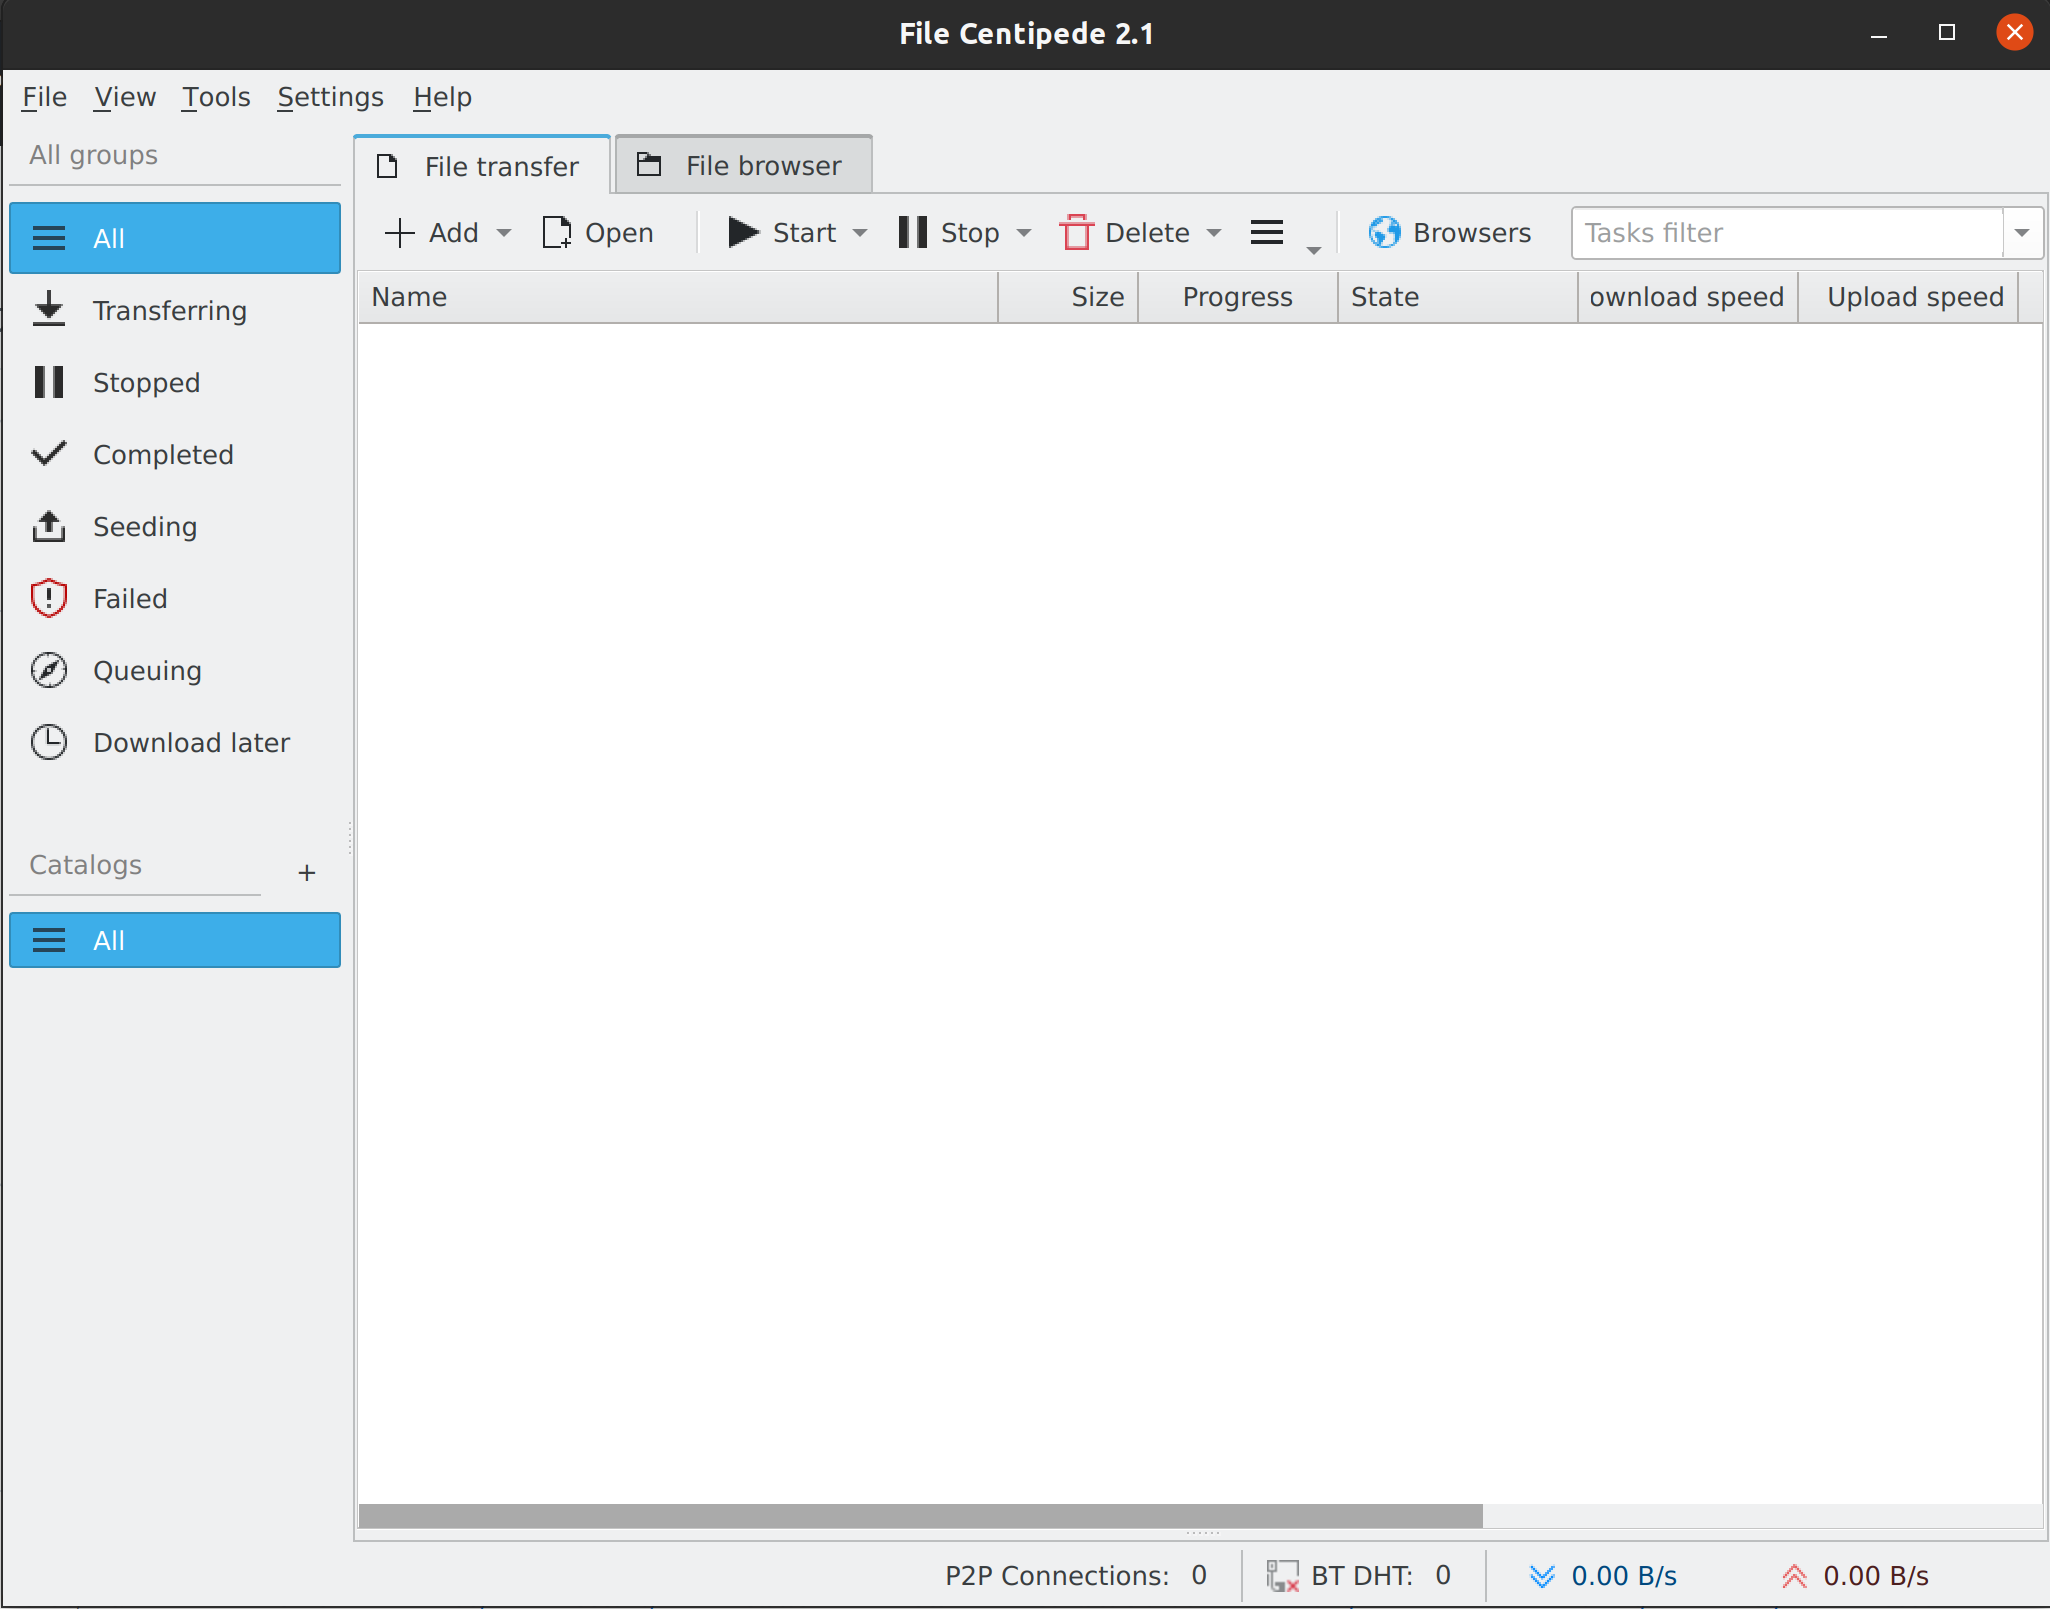Click the Browsers globe icon
Image resolution: width=2050 pixels, height=1609 pixels.
point(1384,232)
